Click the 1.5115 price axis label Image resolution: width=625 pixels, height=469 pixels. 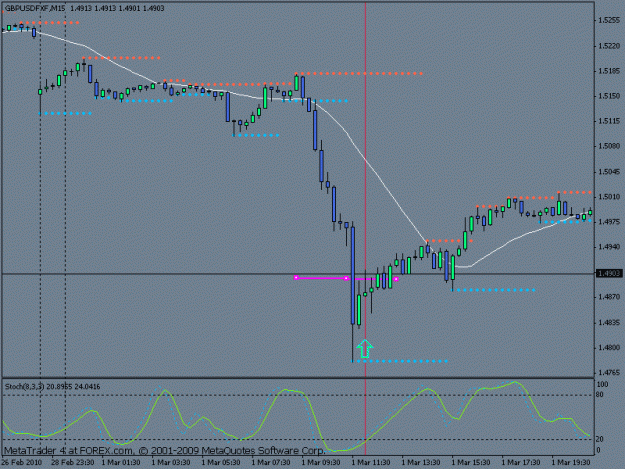tap(609, 121)
